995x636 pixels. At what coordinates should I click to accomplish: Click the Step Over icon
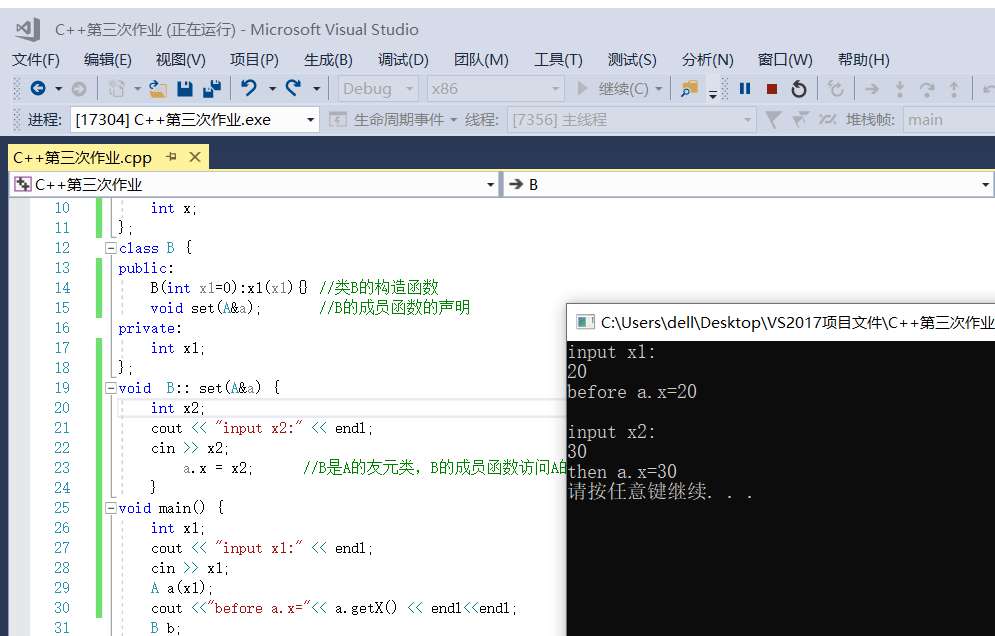tap(927, 89)
